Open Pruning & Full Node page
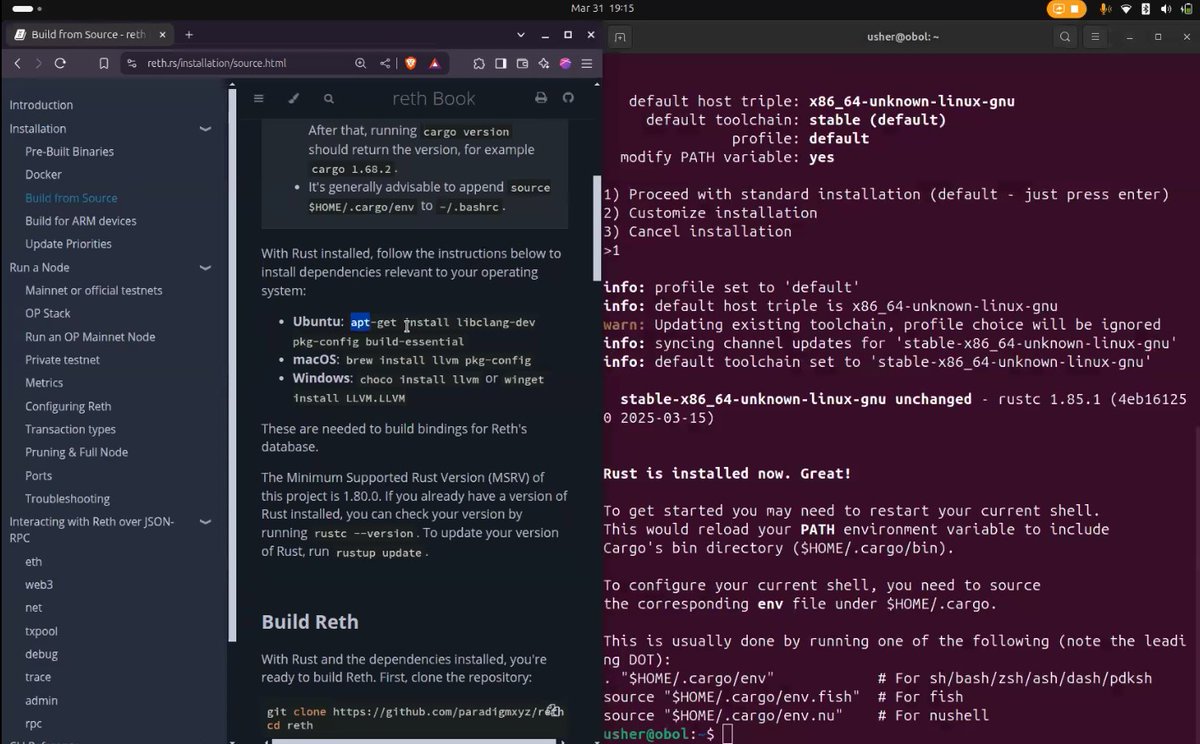 (76, 453)
